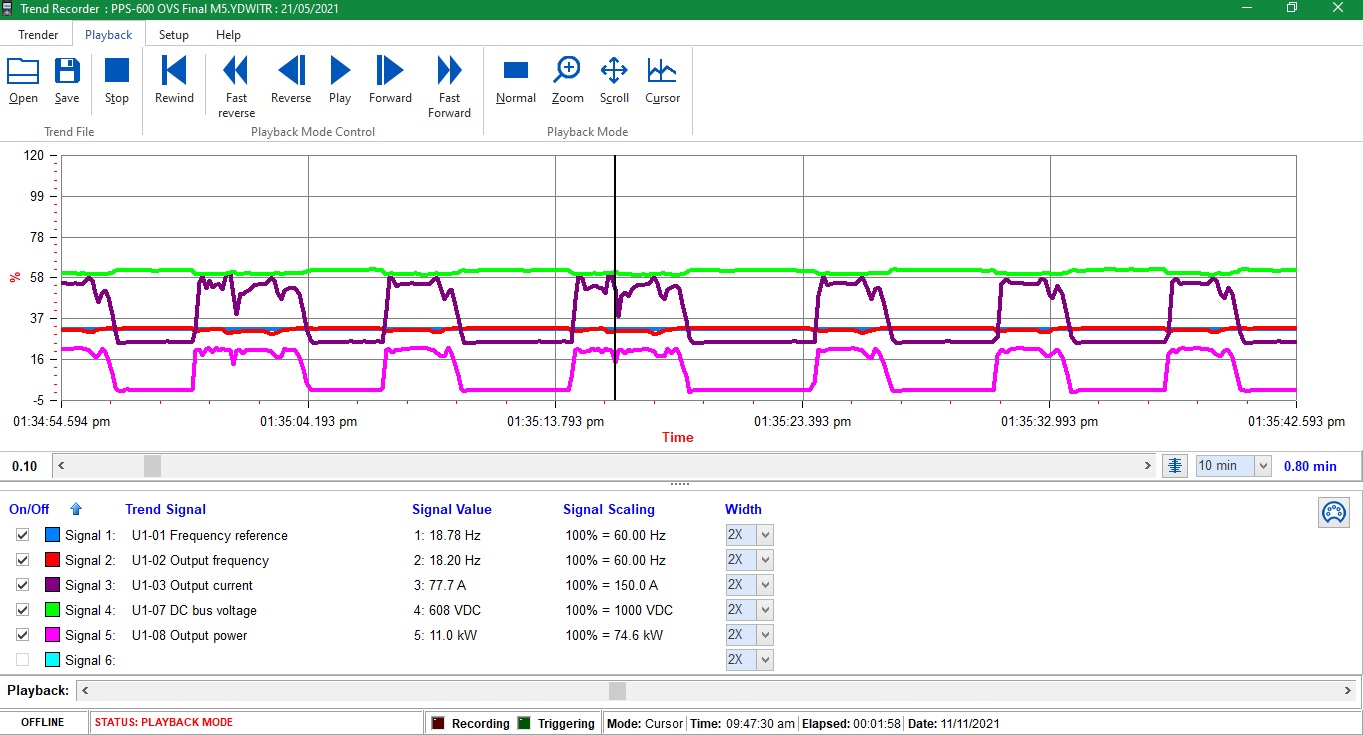The height and width of the screenshot is (735, 1363).
Task: Uncheck Signal 4 DC bus voltage
Action: [22, 610]
